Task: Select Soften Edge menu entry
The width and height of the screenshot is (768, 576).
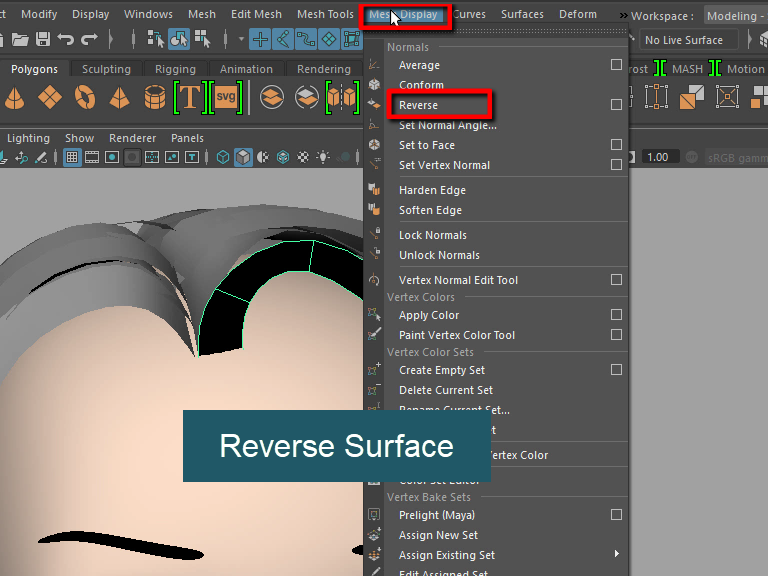Action: click(x=430, y=210)
